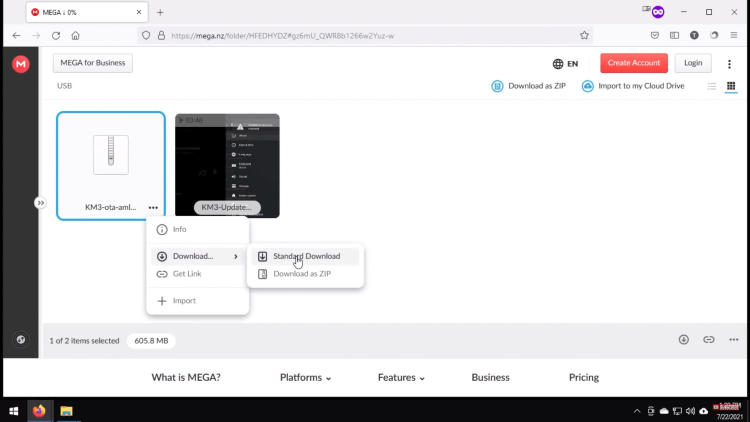Click the padlock site info icon
The image size is (750, 422).
tap(161, 35)
